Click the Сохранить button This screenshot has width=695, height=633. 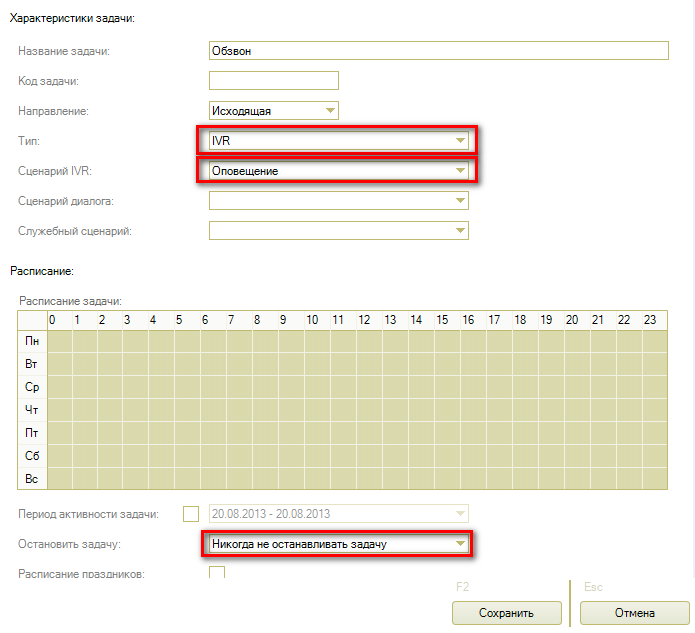(506, 613)
